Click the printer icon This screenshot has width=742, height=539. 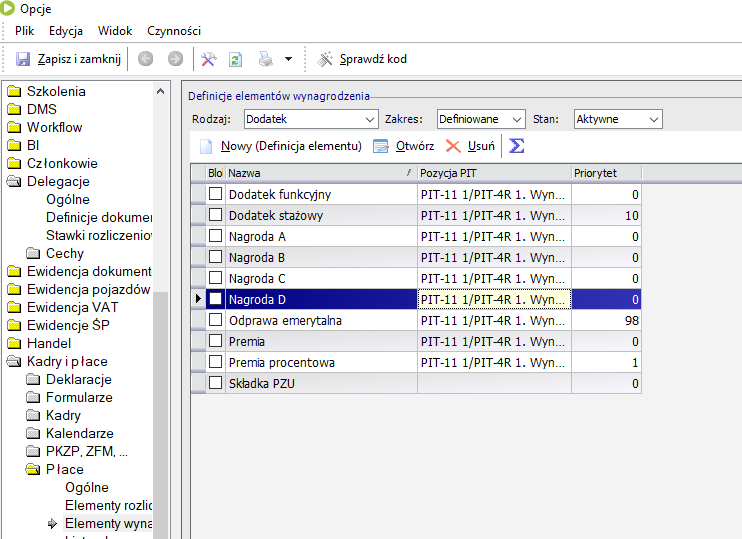(266, 59)
